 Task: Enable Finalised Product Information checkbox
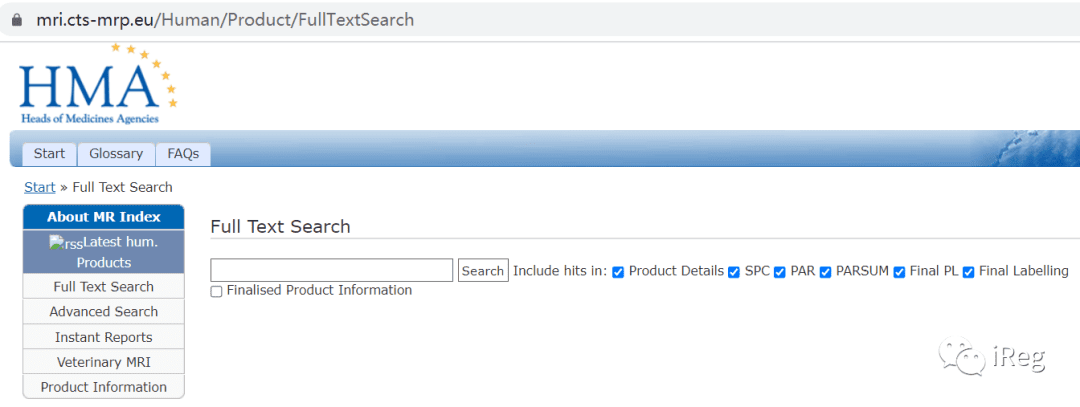click(x=216, y=291)
